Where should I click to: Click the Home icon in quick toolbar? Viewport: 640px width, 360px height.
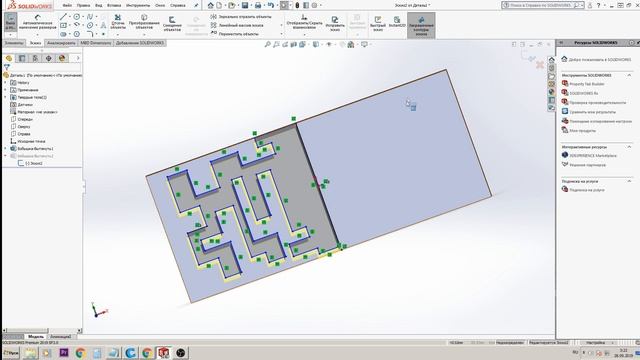(211, 5)
